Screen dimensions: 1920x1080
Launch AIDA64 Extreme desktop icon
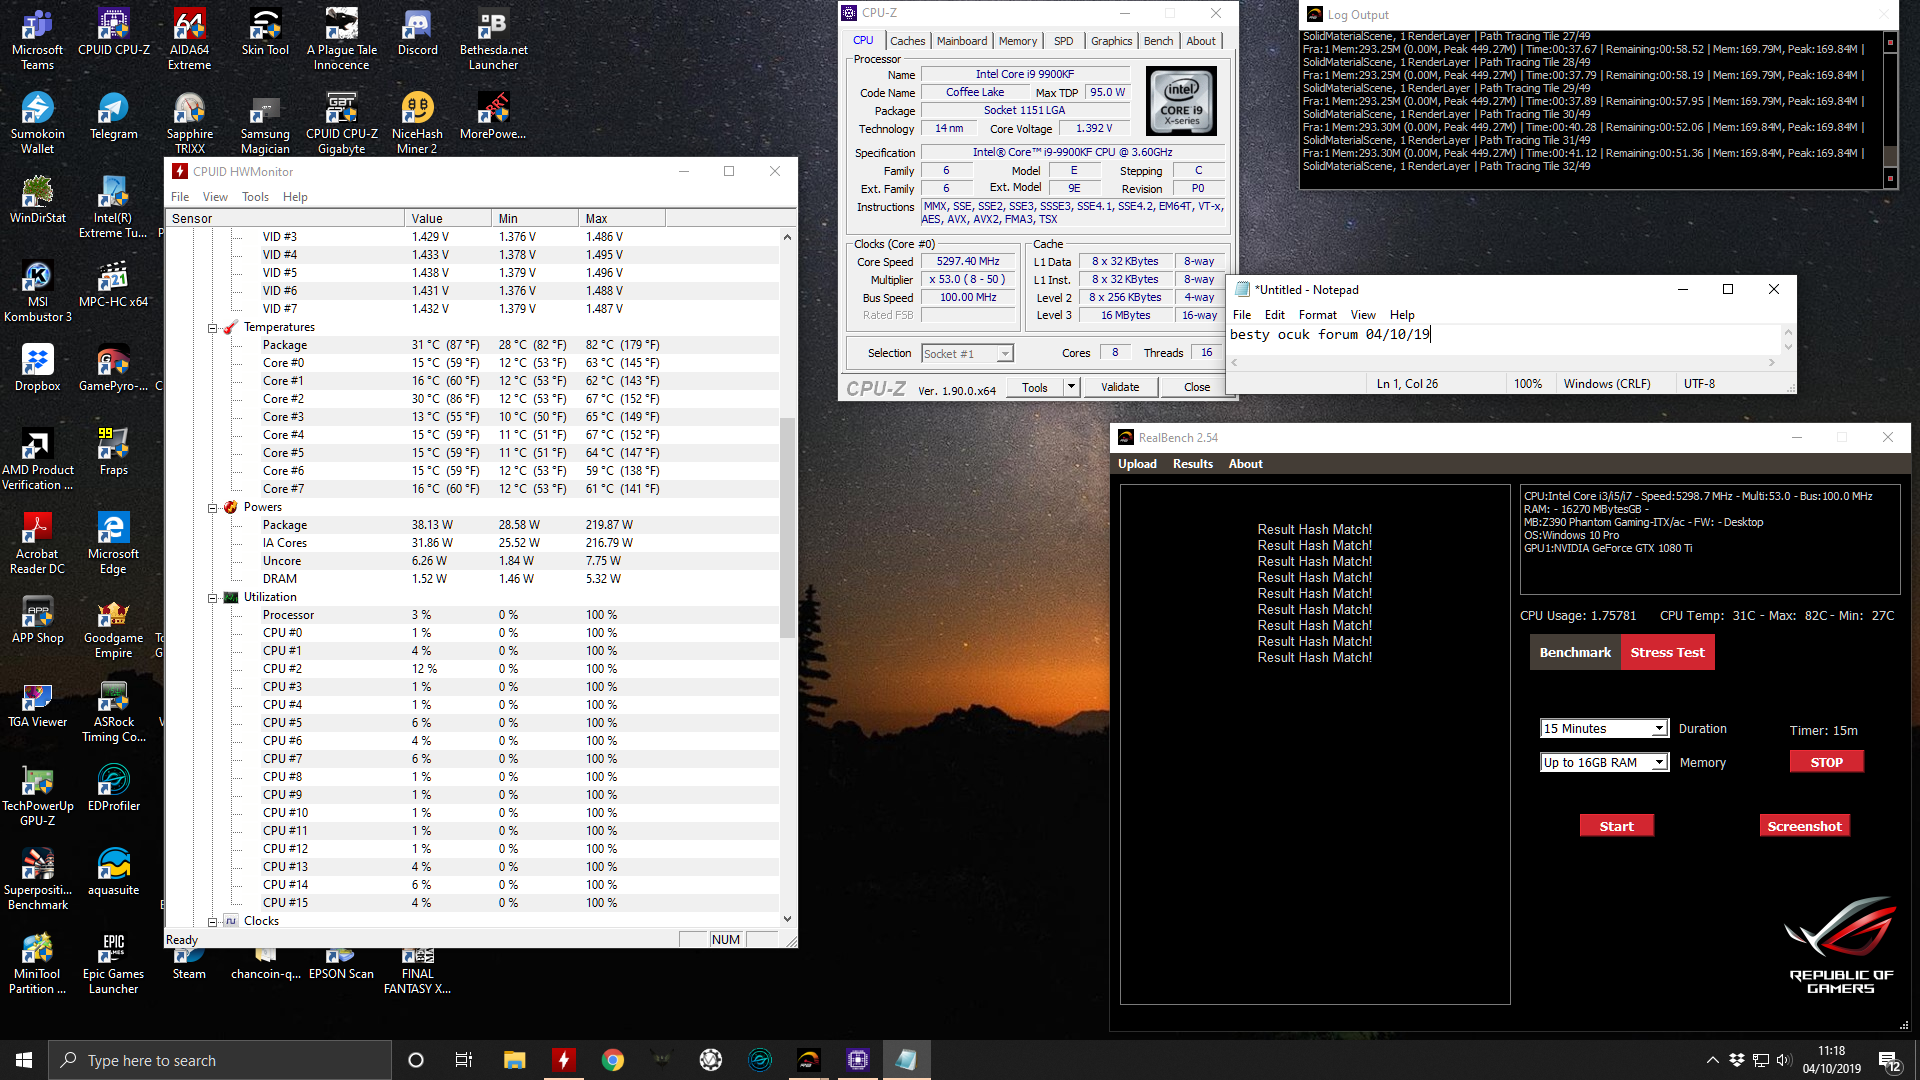click(189, 40)
